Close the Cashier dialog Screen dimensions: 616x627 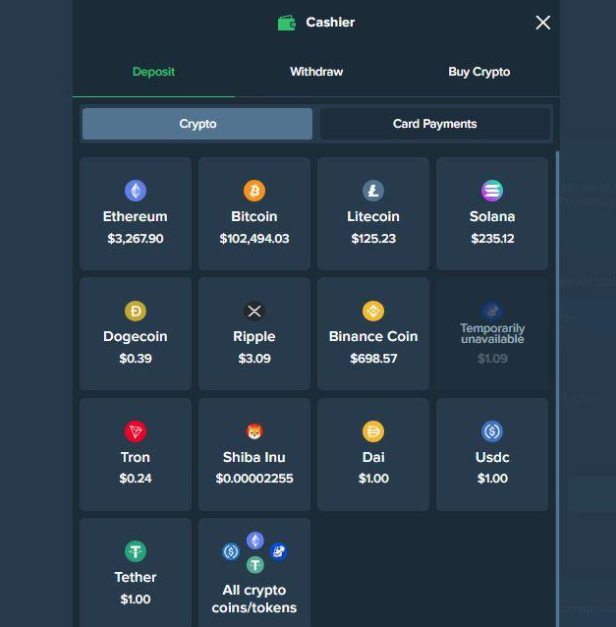pyautogui.click(x=543, y=23)
